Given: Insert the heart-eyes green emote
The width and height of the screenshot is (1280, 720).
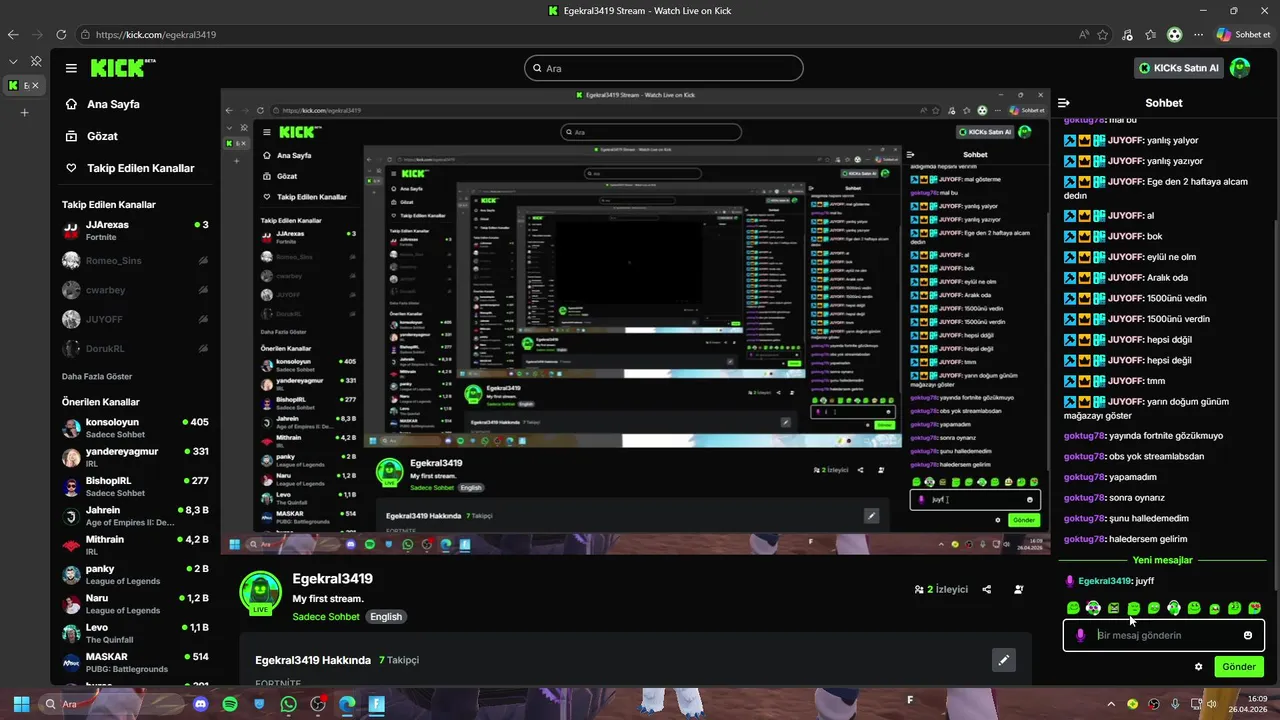Looking at the screenshot, I should pos(1255,608).
